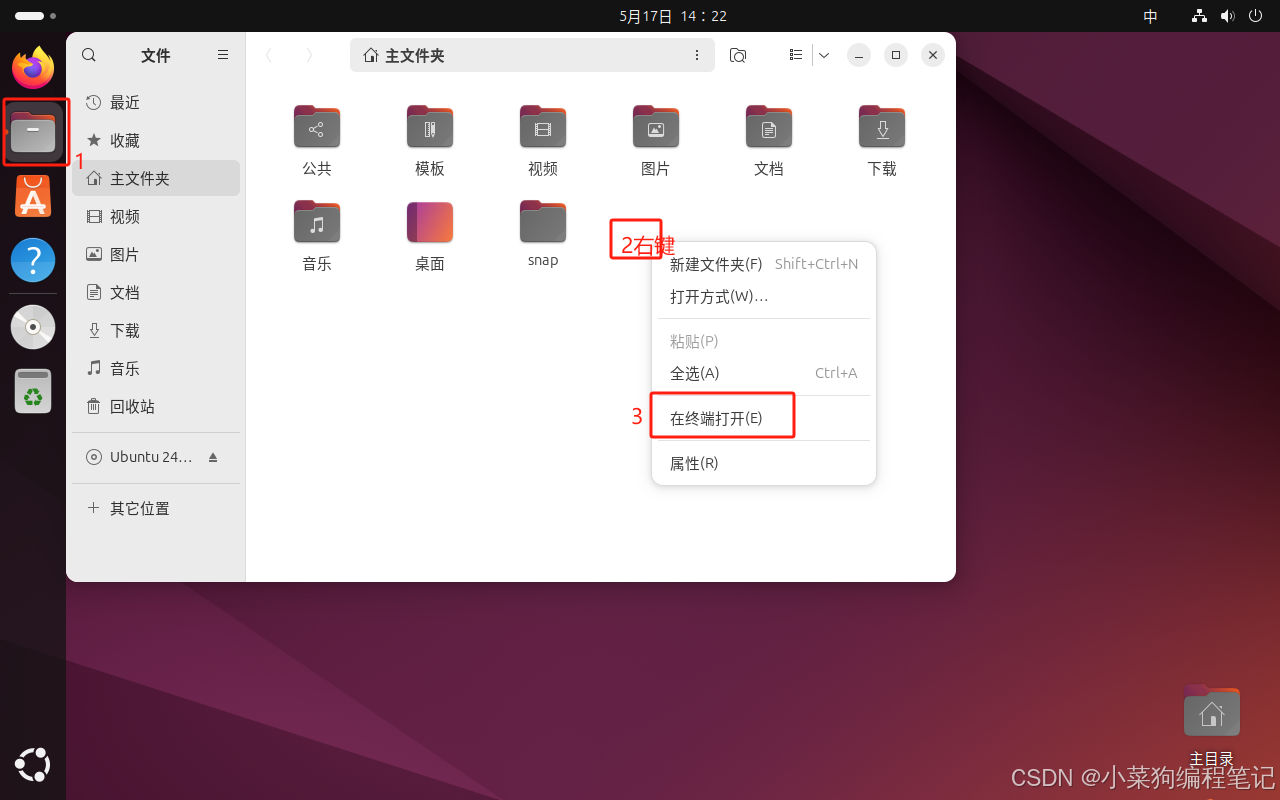Open 文档 in the sidebar
This screenshot has width=1280, height=800.
point(156,292)
